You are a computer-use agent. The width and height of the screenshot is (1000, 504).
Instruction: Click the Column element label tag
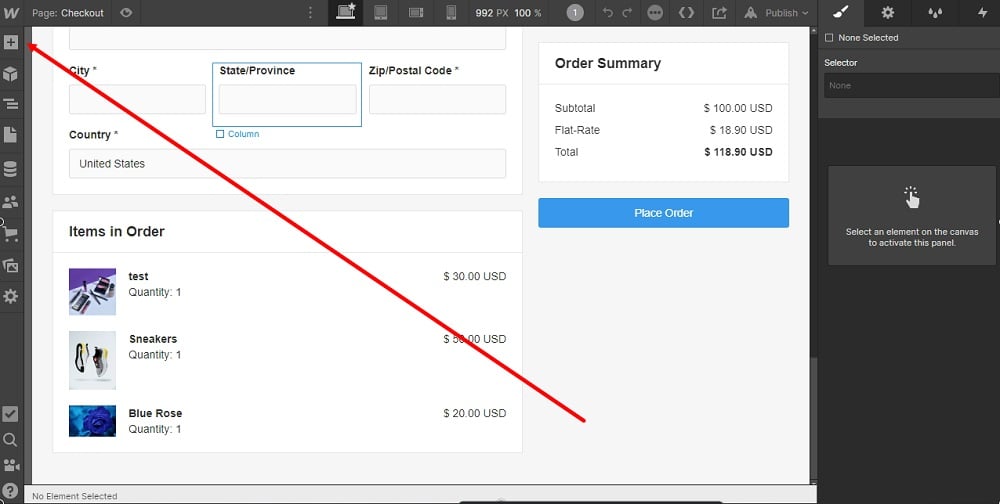click(x=237, y=134)
